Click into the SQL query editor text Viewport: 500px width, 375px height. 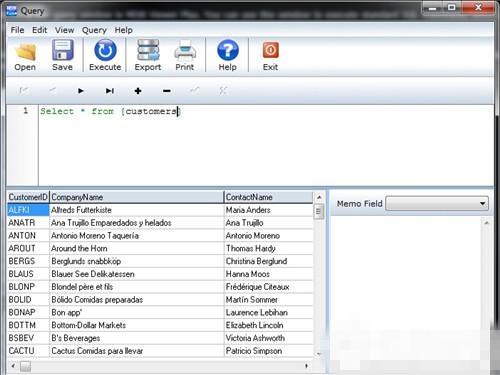[x=110, y=111]
